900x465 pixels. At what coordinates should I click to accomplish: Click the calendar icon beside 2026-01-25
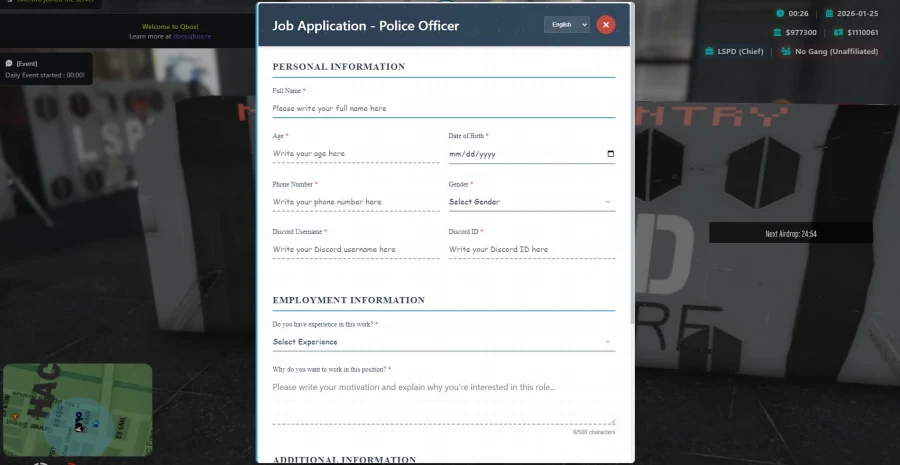point(829,14)
